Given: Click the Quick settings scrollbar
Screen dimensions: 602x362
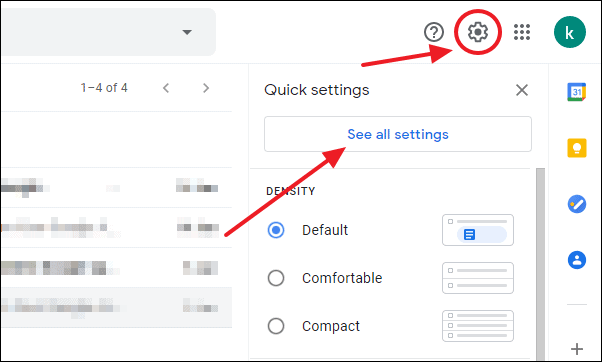Looking at the screenshot, I should tap(540, 263).
